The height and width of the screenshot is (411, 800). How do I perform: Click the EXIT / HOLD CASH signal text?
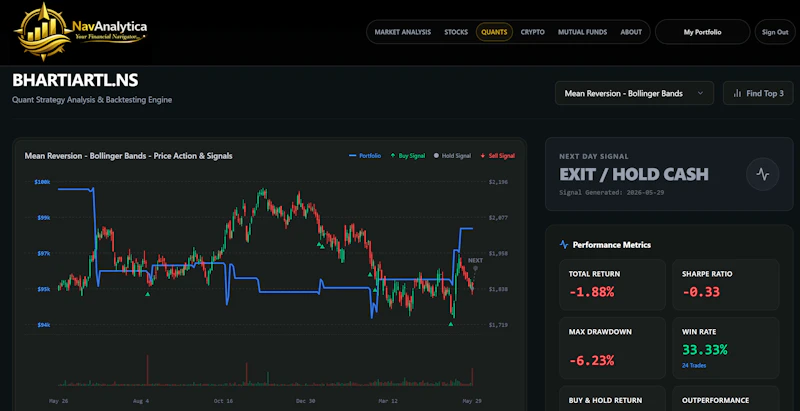634,174
